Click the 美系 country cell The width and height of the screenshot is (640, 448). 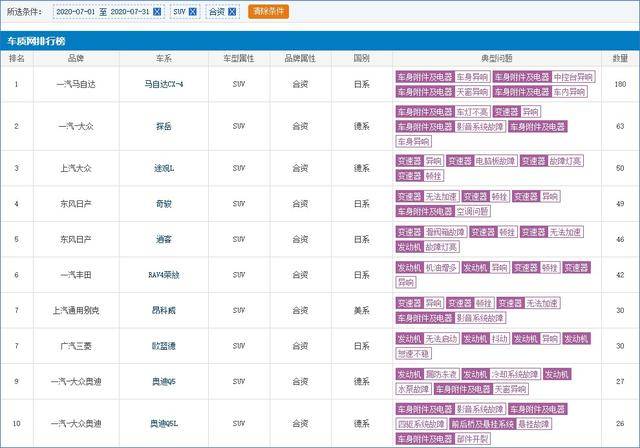tap(362, 310)
